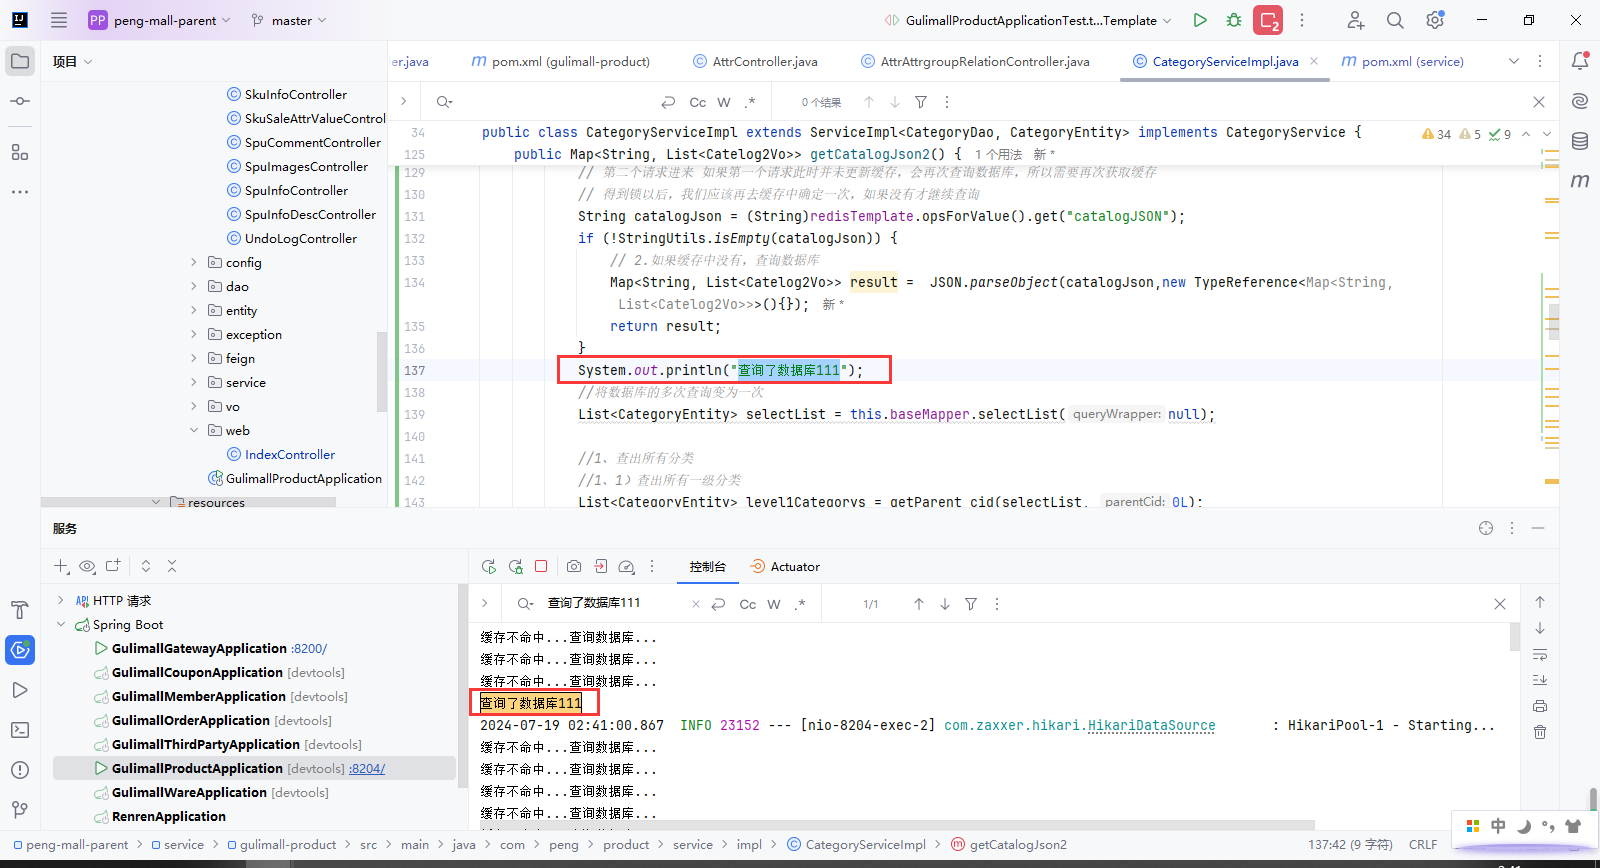Clear the console with the trash icon
The height and width of the screenshot is (868, 1600).
[1540, 732]
